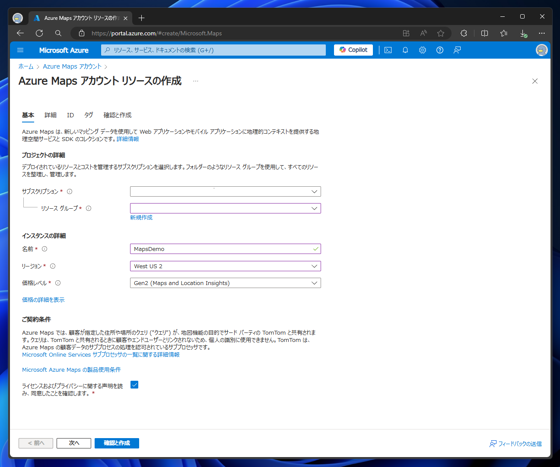Open Cloud Shell from the Azure header
Viewport: 560px width, 467px height.
pyautogui.click(x=388, y=50)
